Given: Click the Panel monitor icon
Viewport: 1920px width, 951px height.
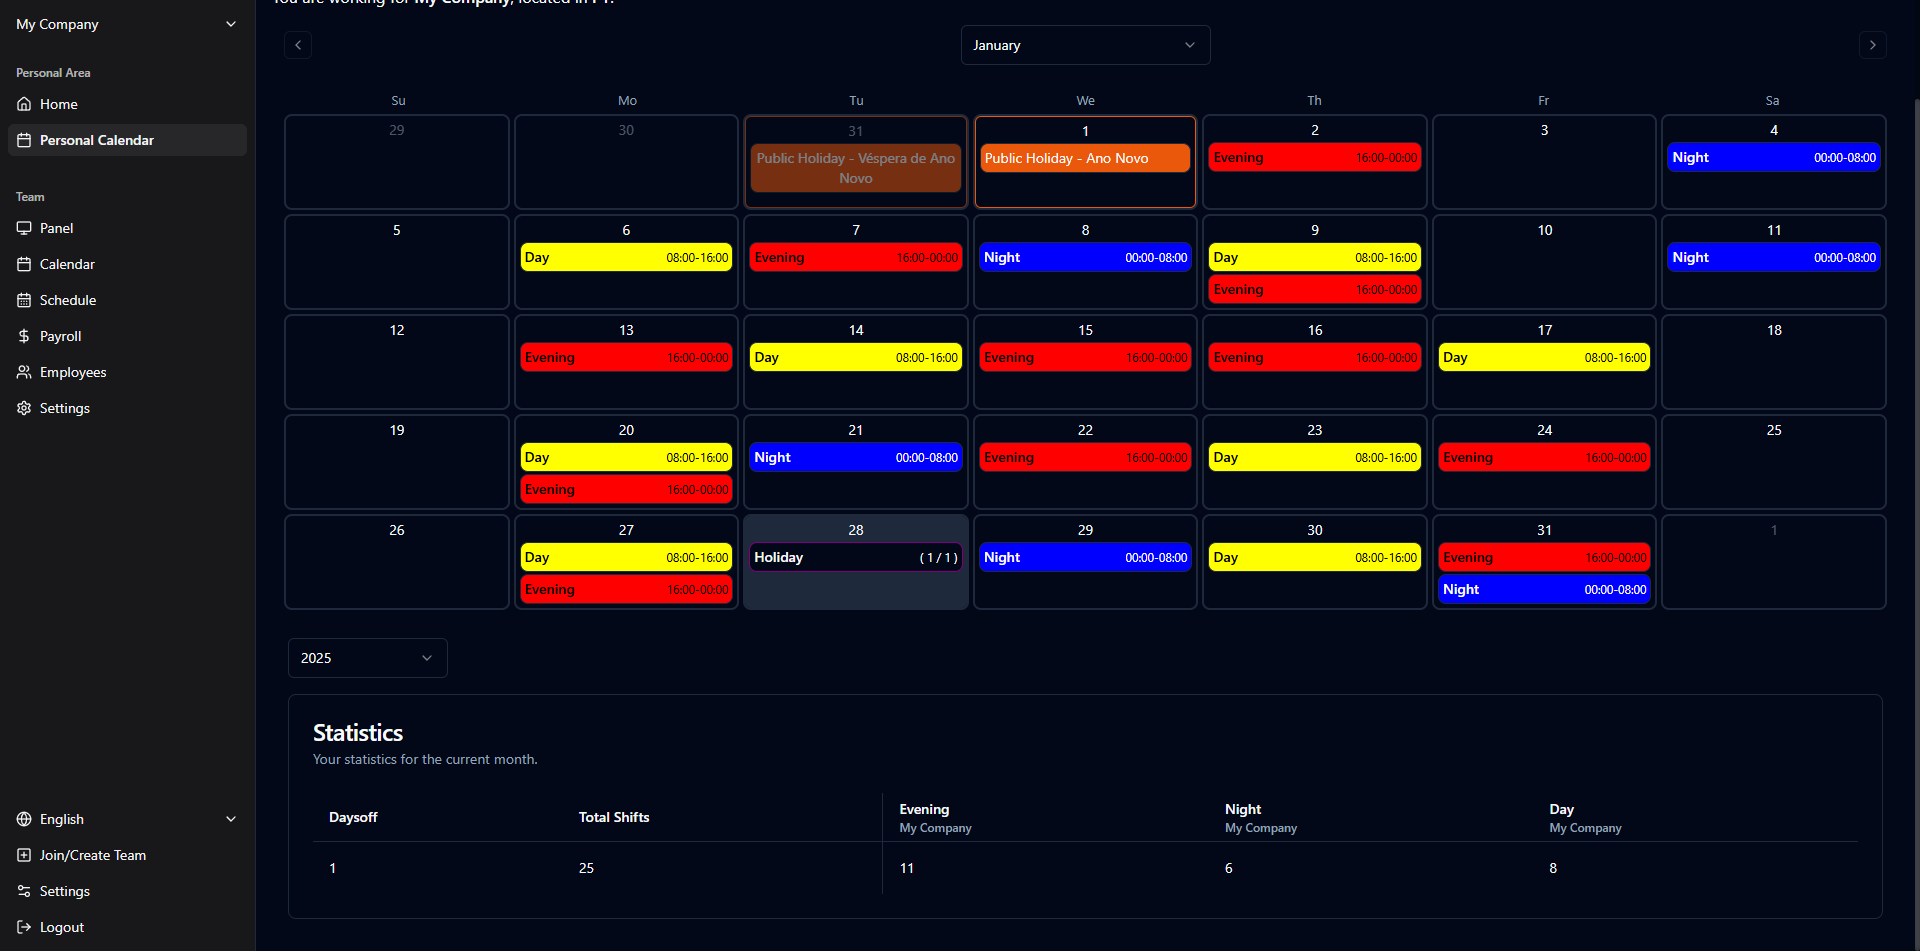Looking at the screenshot, I should pyautogui.click(x=24, y=228).
